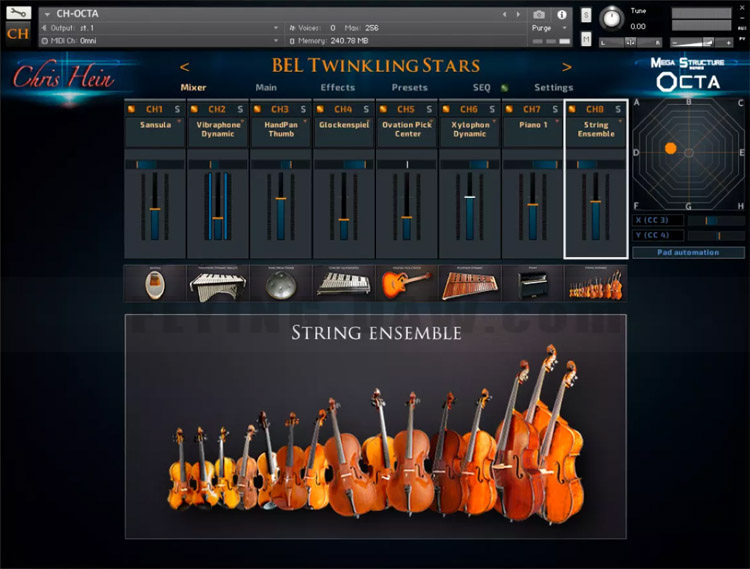Click previous instrument arrow in header
Screen dimensions: 750x569
tap(504, 14)
